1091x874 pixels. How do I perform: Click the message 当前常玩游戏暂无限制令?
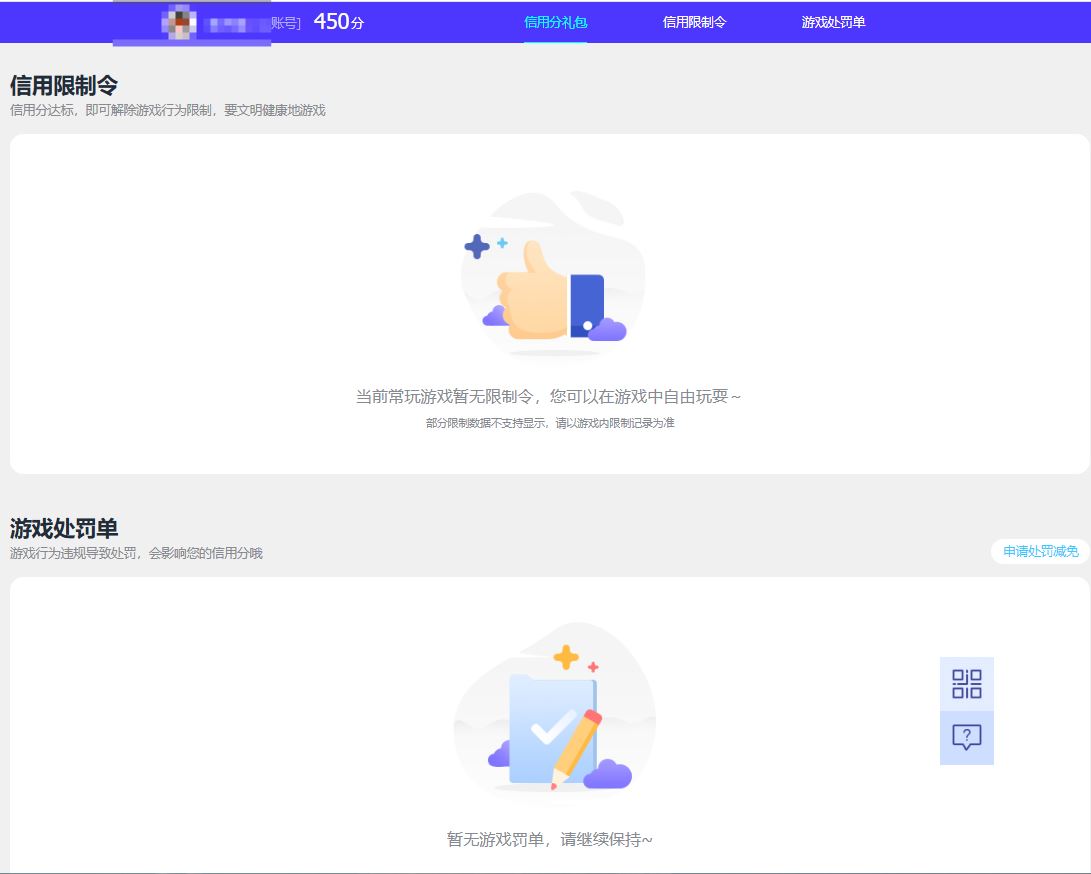(x=549, y=397)
